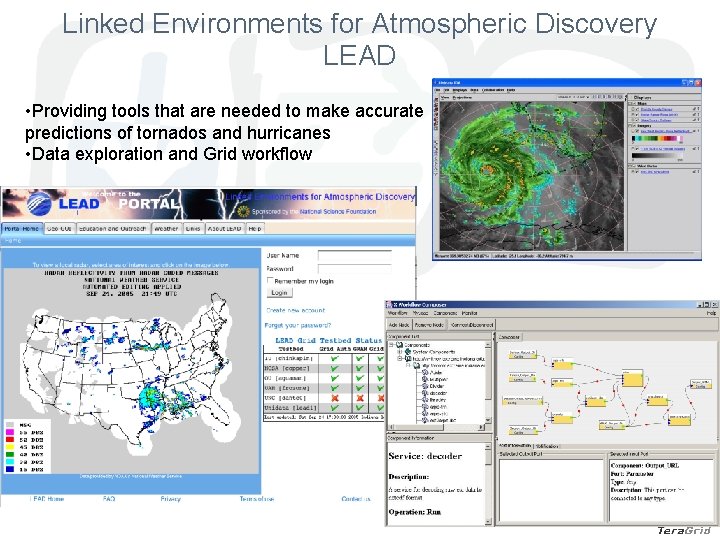
Task: Select the Divider component in the tree
Action: coord(437,386)
